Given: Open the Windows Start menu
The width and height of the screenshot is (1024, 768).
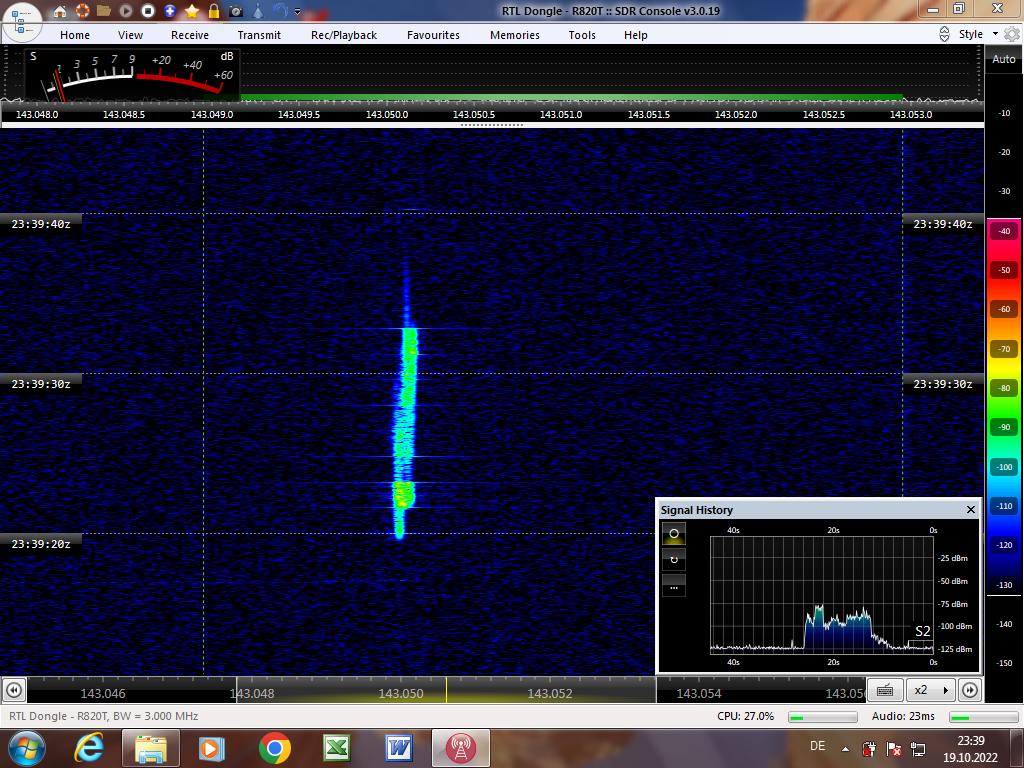Looking at the screenshot, I should [x=25, y=748].
